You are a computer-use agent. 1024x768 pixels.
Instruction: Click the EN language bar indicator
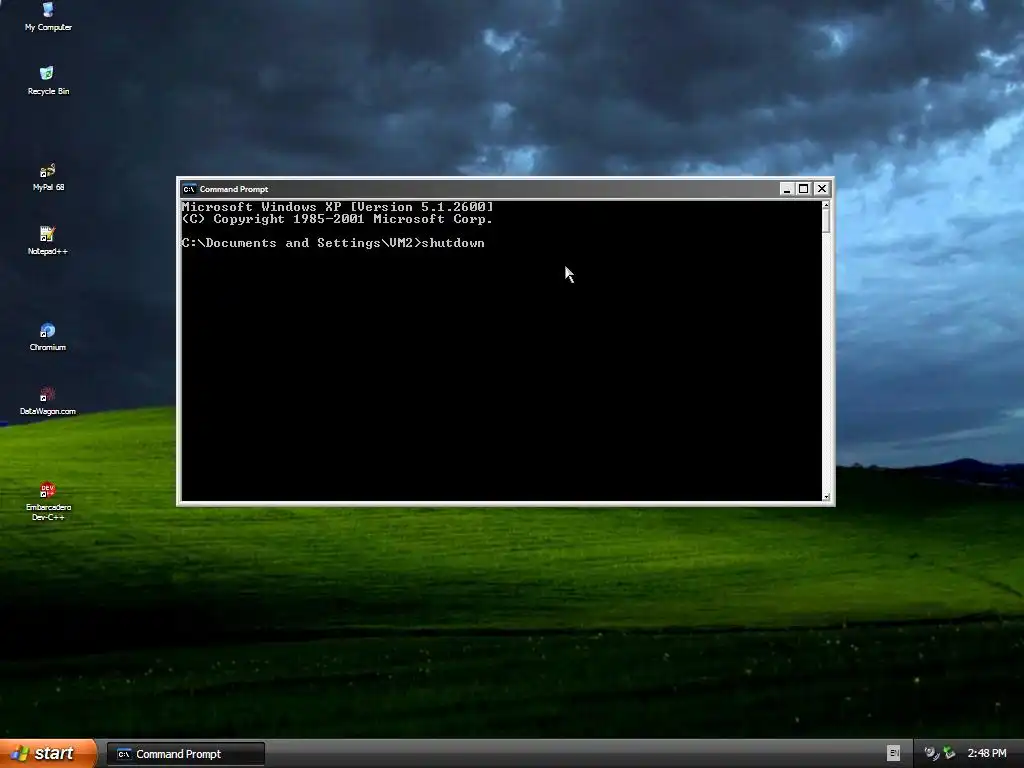893,753
